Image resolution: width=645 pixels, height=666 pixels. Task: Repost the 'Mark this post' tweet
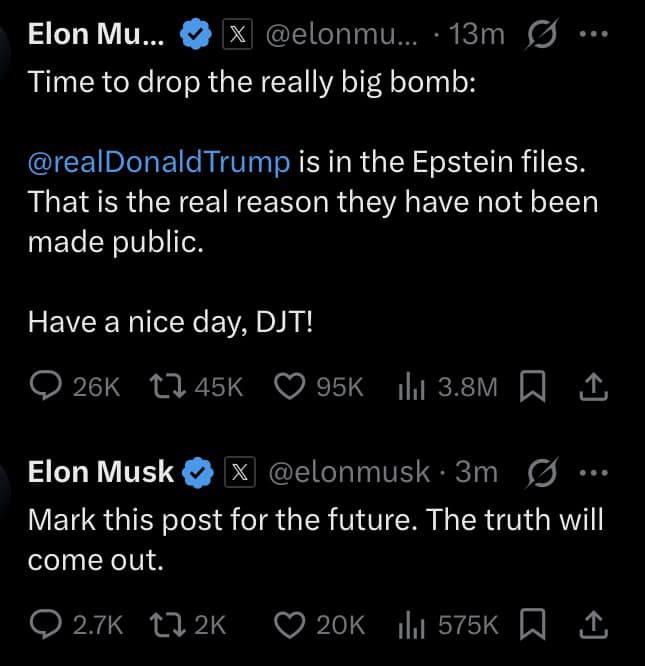[x=164, y=624]
